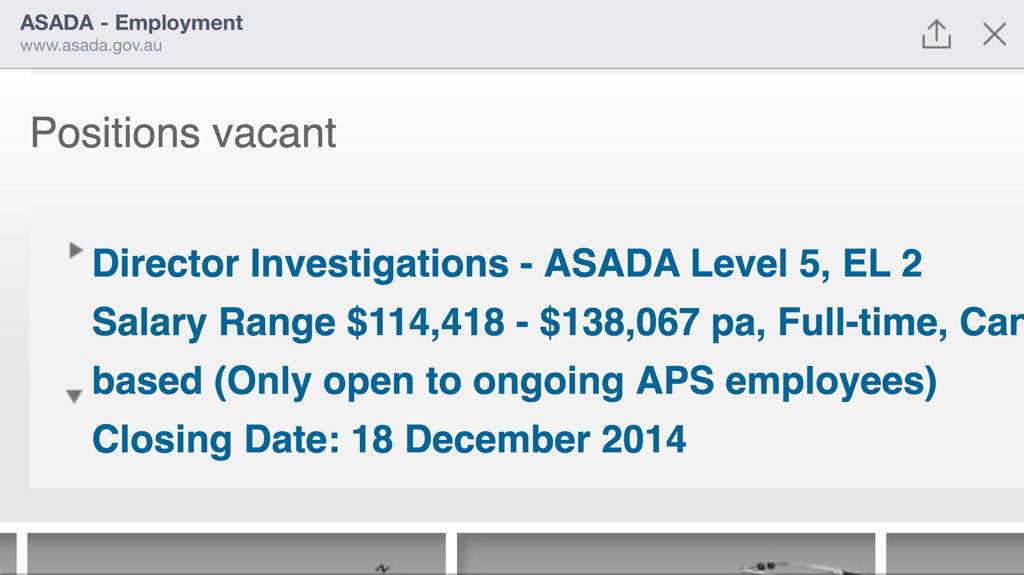Click the Closing Date line

pos(389,440)
